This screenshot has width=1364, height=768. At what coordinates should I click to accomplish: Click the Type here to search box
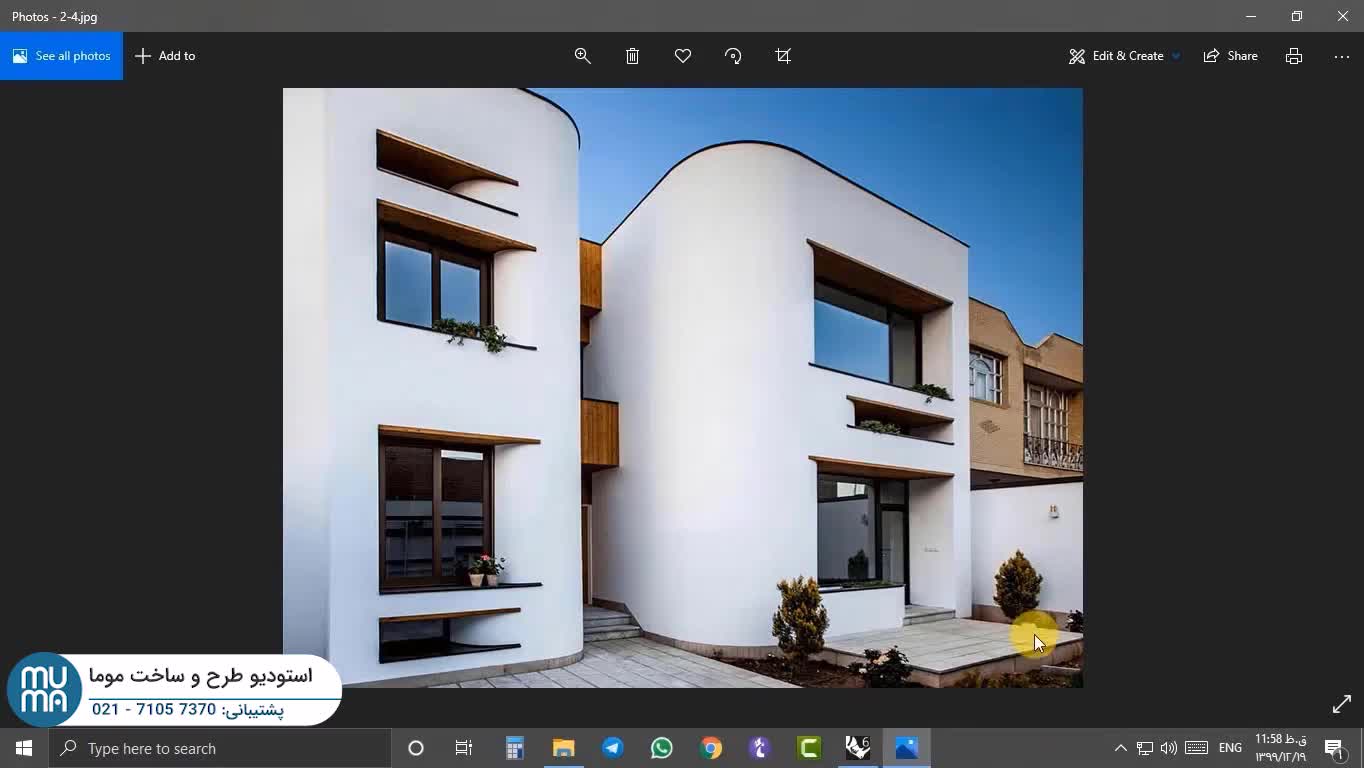pos(220,748)
